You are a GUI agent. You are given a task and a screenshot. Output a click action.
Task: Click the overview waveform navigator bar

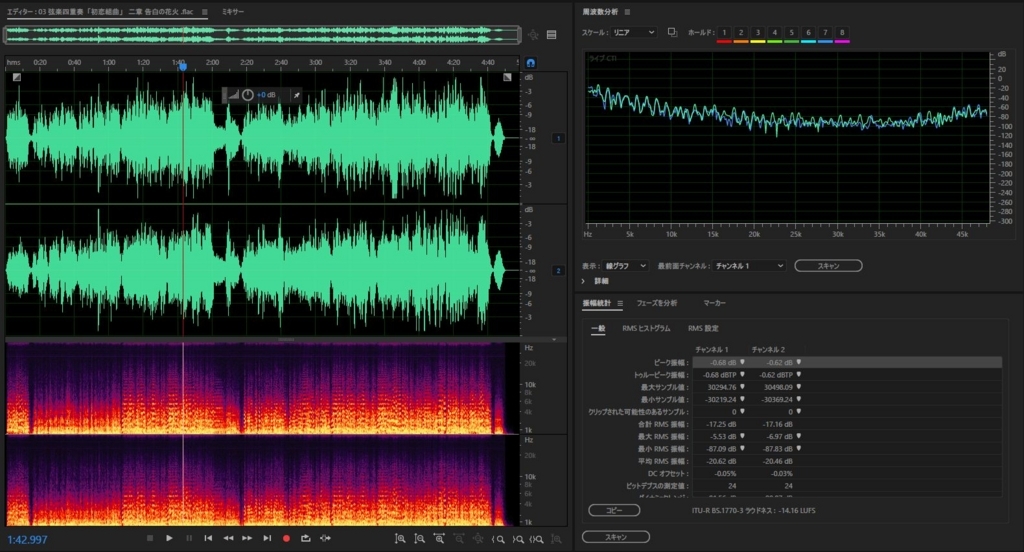click(263, 35)
